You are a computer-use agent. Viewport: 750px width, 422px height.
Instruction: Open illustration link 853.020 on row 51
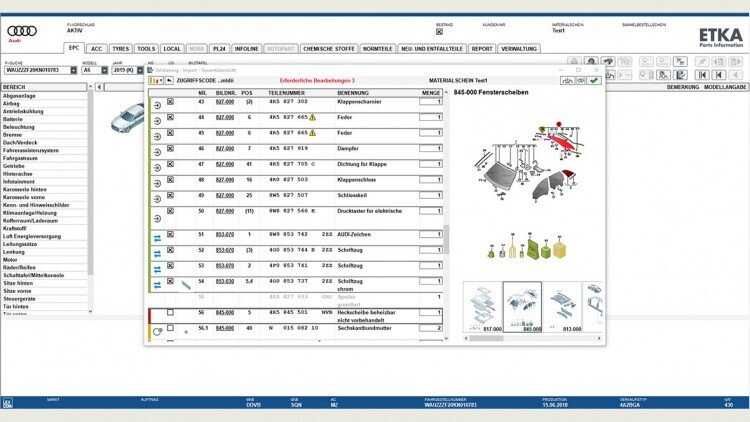[x=225, y=234]
